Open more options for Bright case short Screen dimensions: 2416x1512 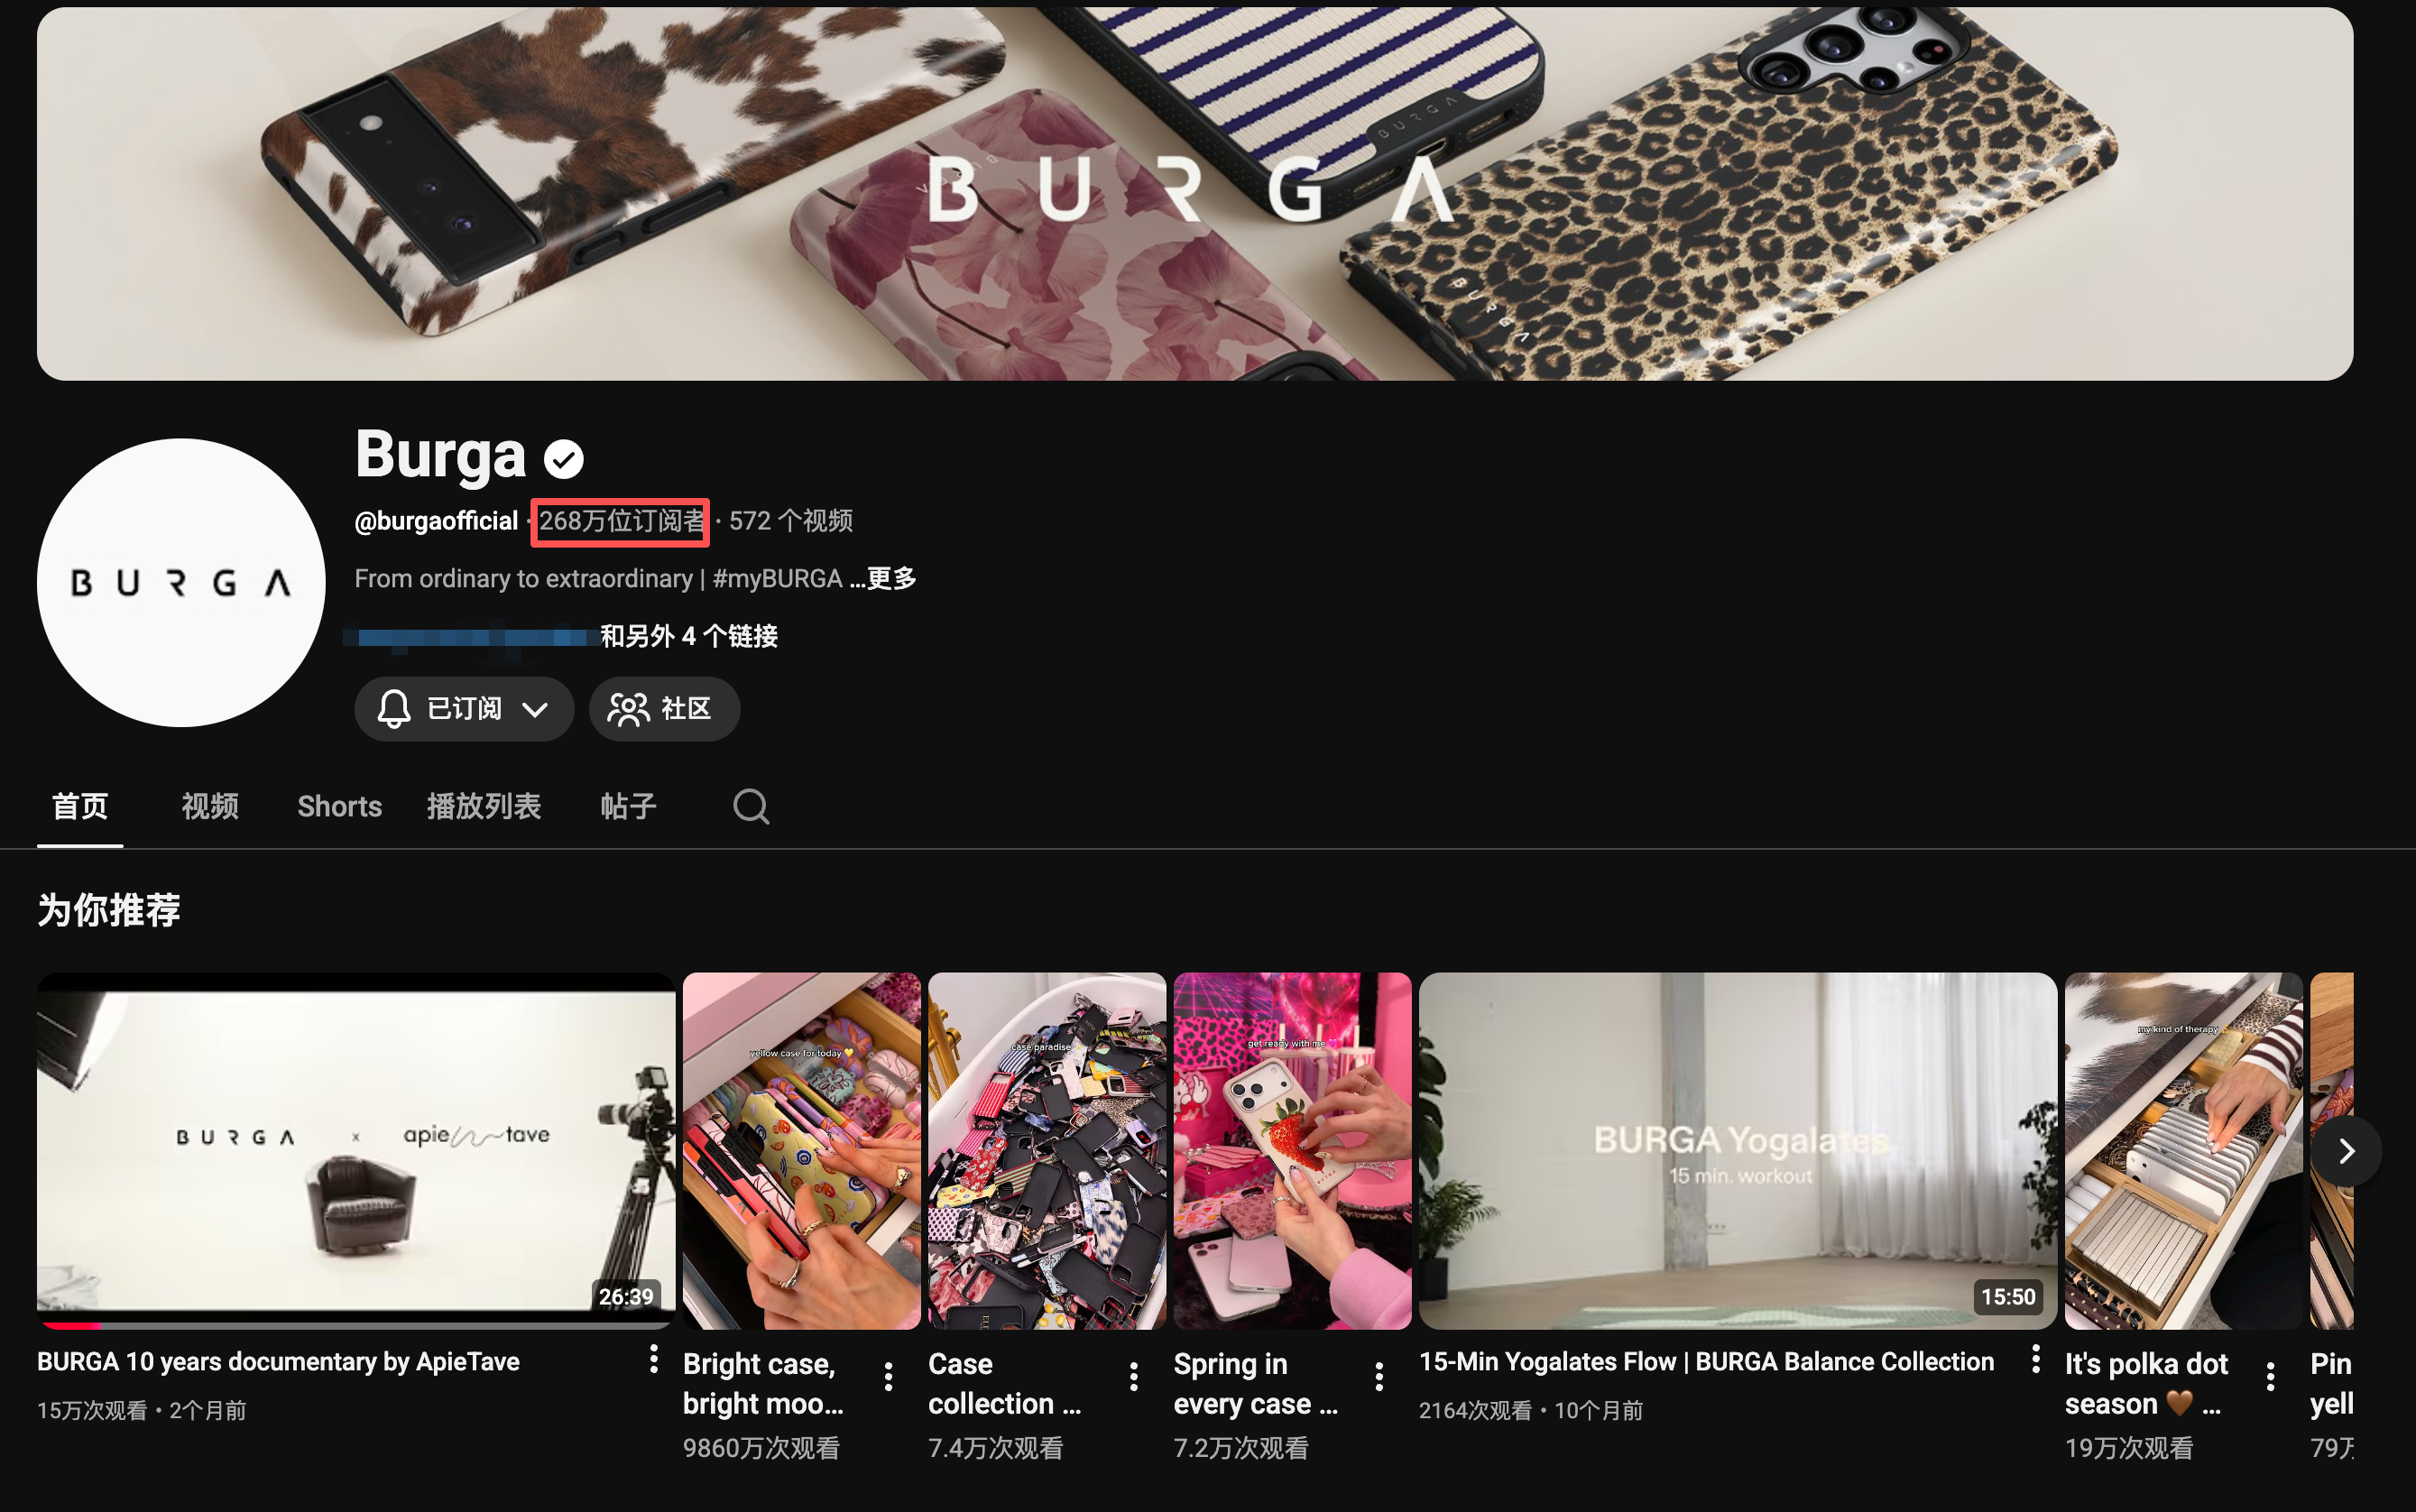pos(888,1377)
